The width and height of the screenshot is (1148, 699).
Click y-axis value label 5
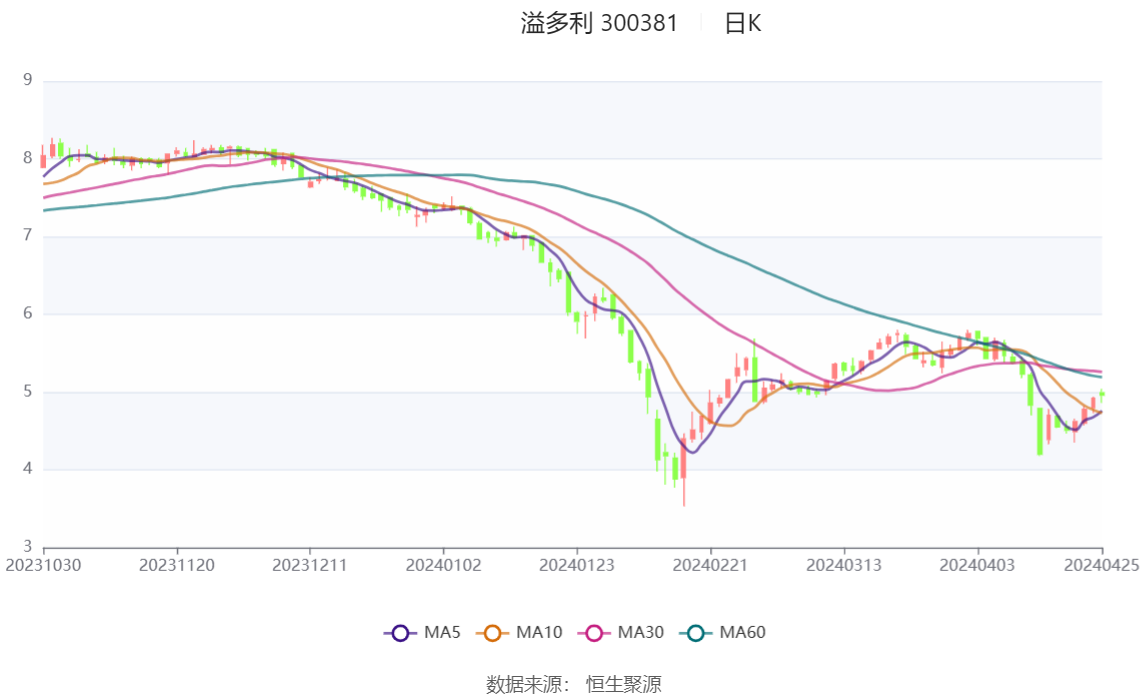click(28, 392)
